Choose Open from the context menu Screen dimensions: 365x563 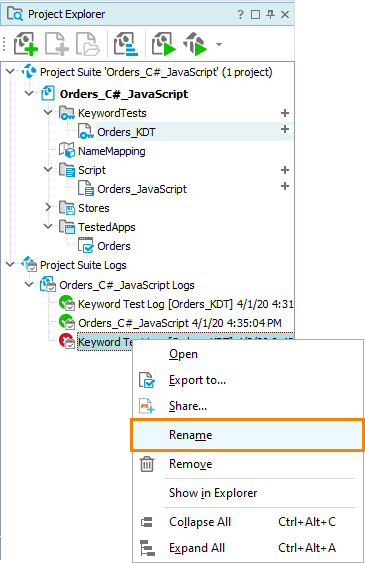tap(248, 354)
